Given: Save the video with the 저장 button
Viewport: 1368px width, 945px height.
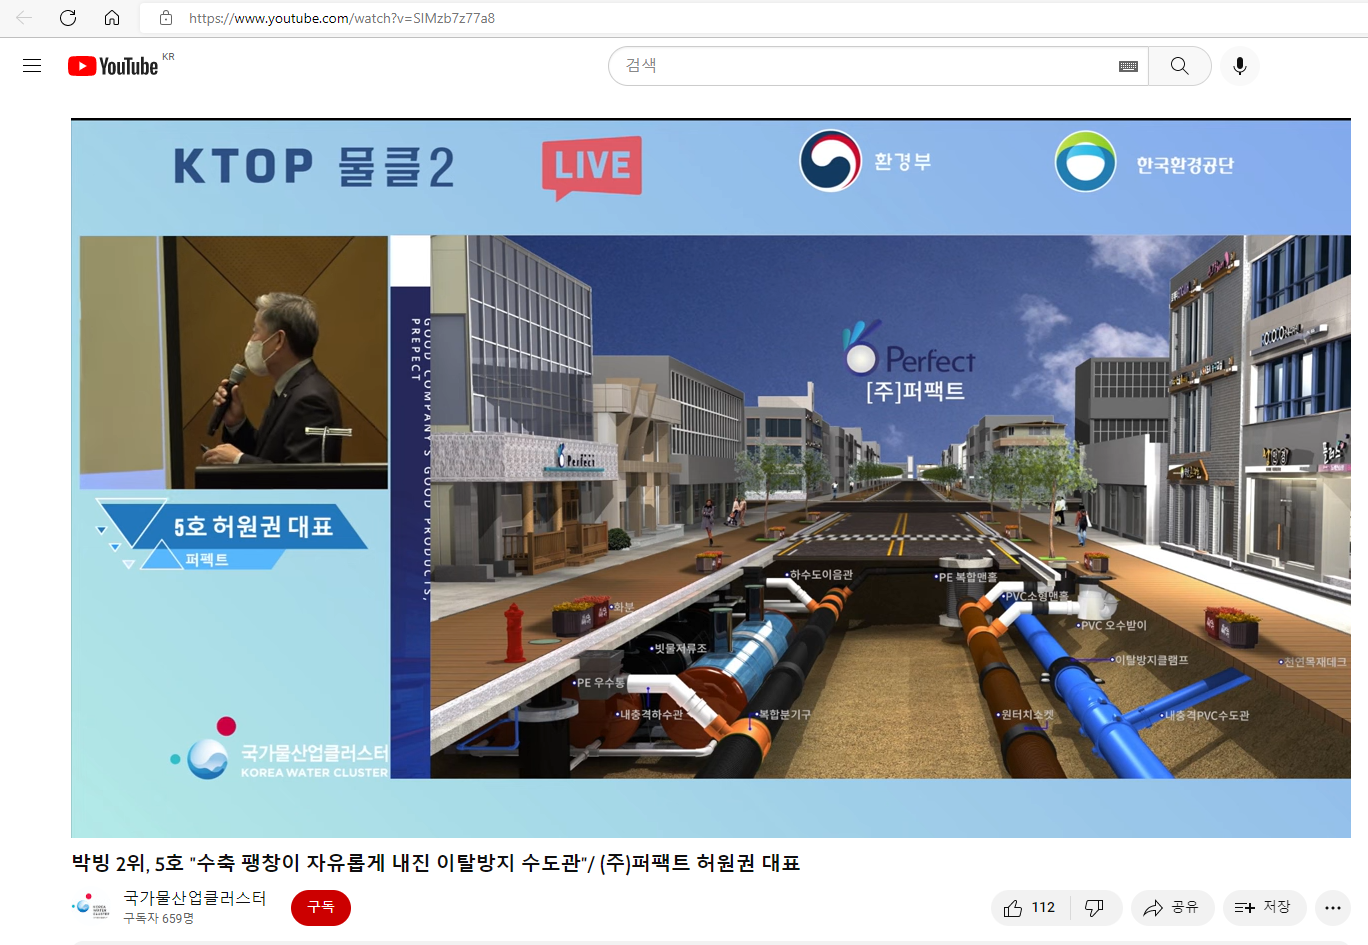Looking at the screenshot, I should 1264,908.
